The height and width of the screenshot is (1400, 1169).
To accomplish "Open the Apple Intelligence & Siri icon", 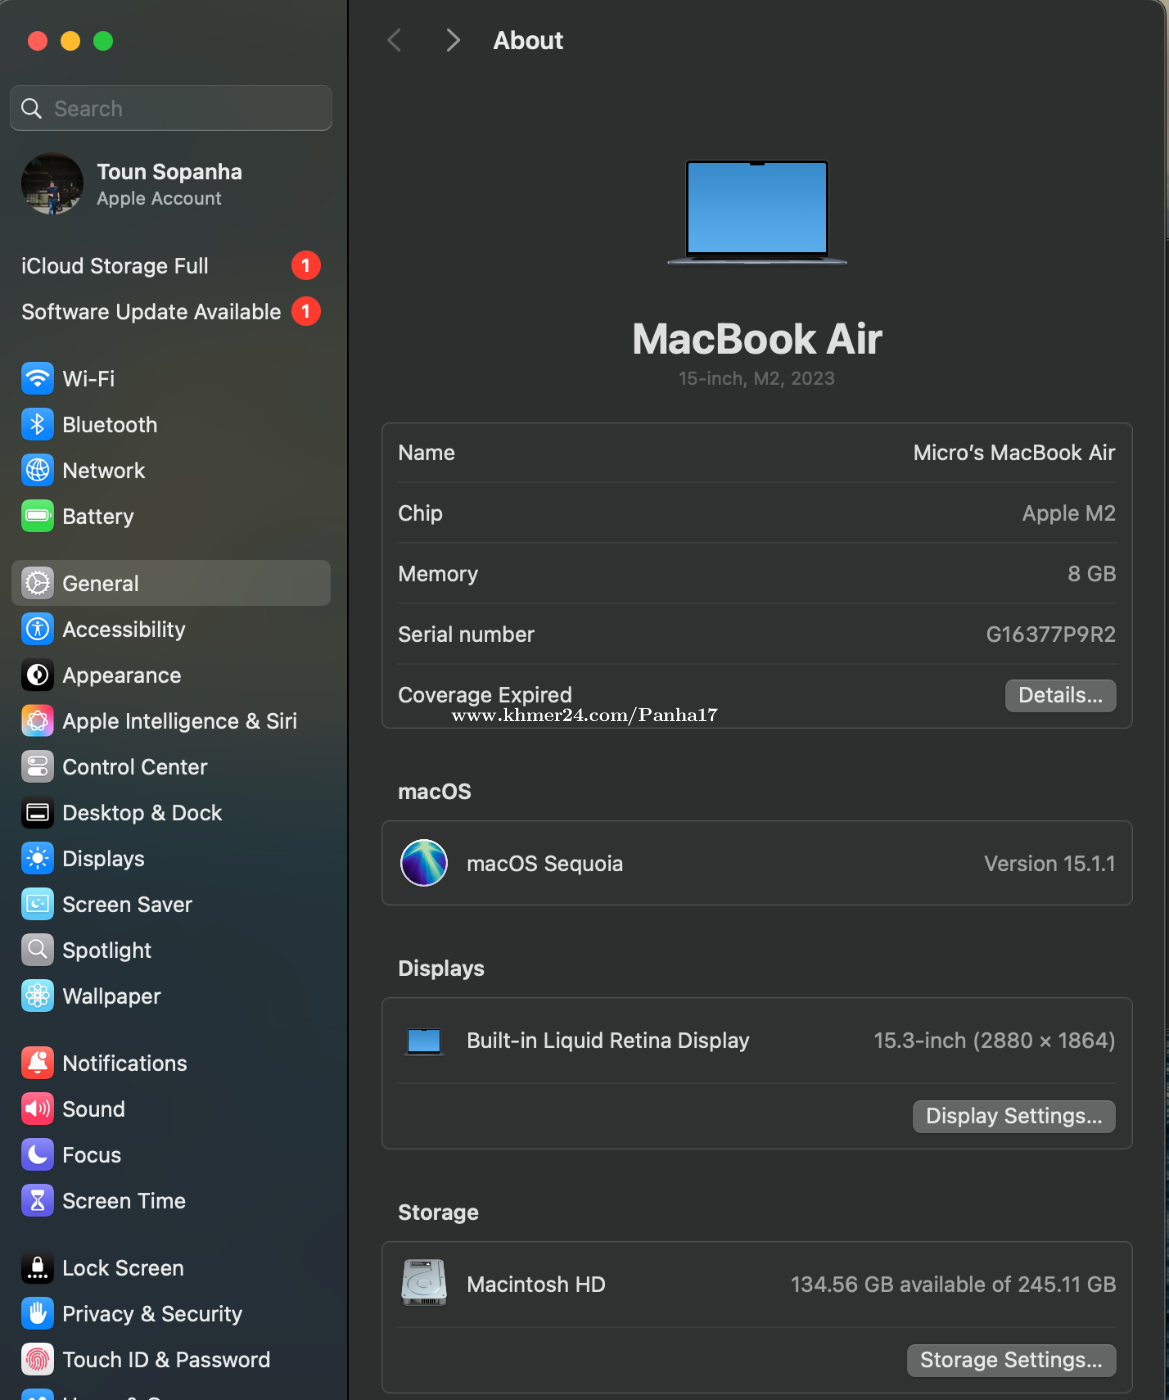I will click(x=38, y=721).
